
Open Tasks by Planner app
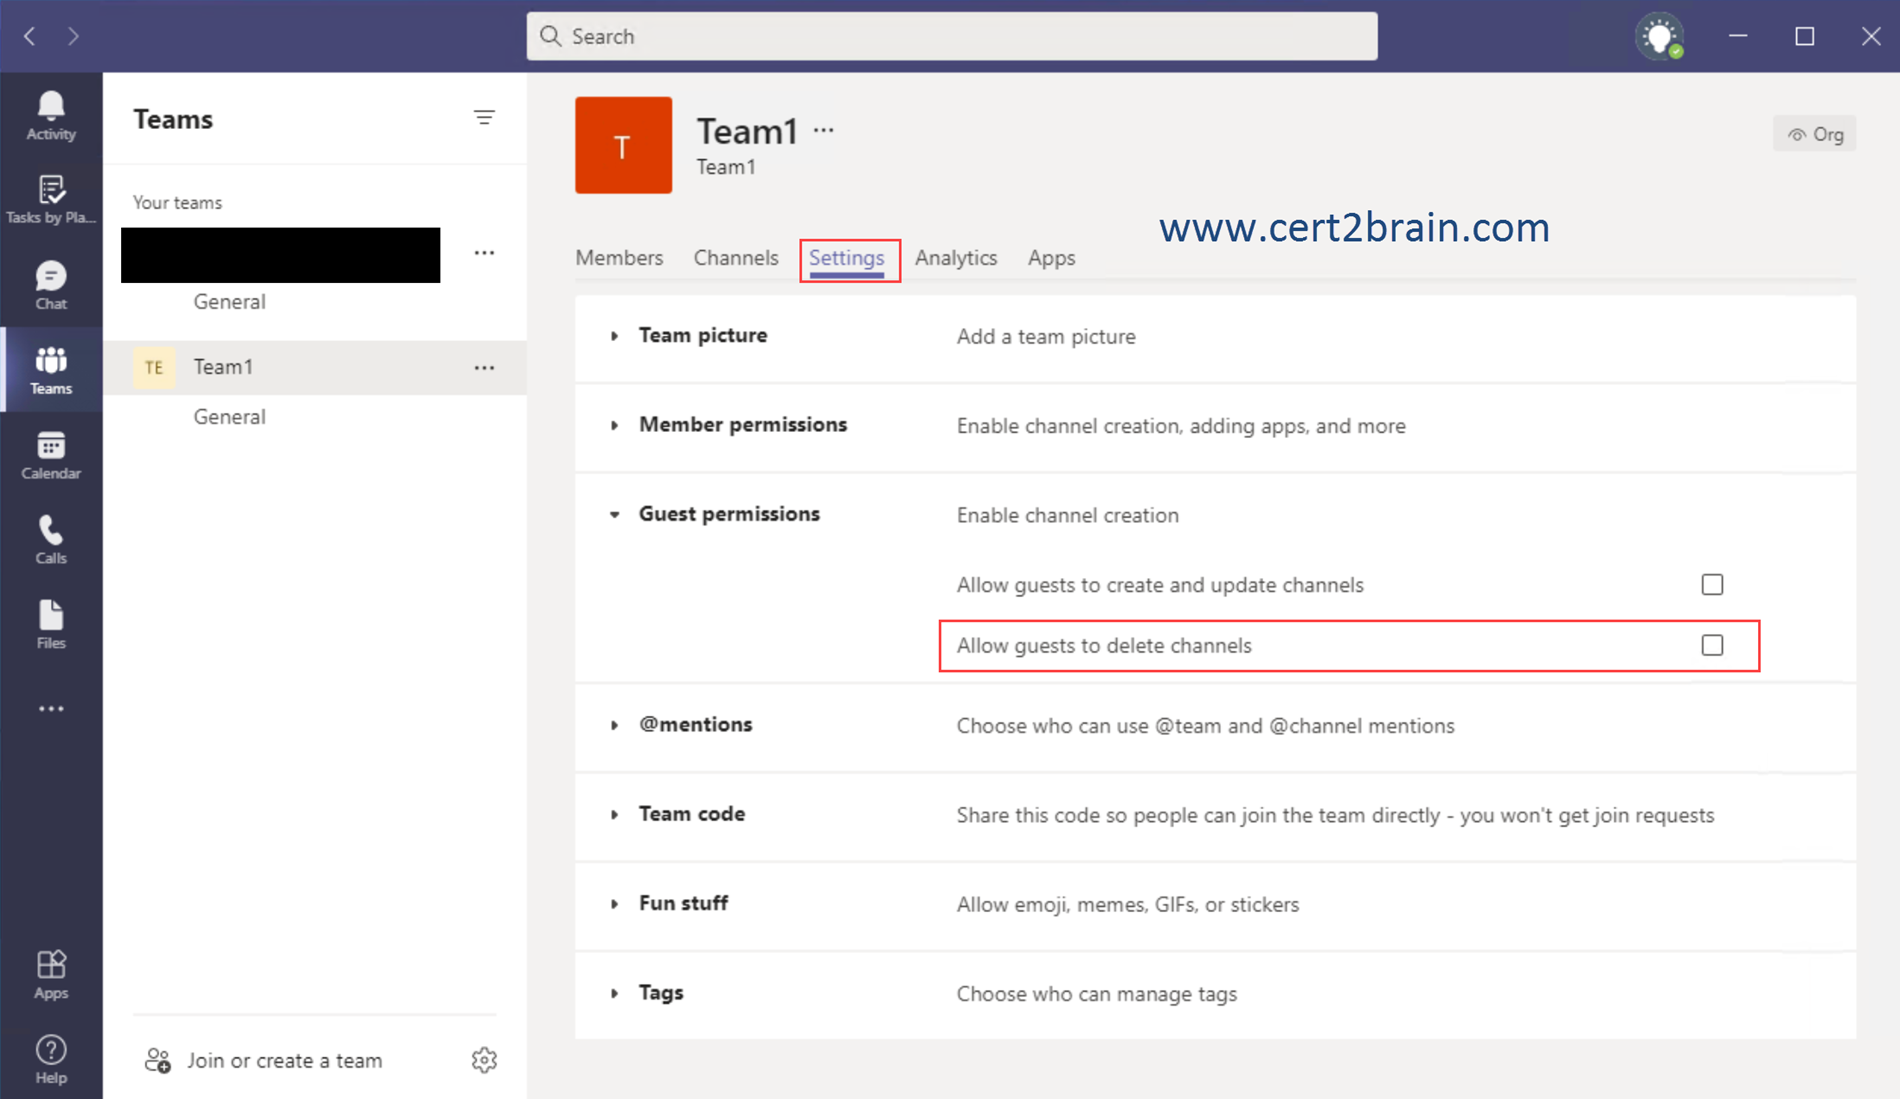pyautogui.click(x=51, y=199)
